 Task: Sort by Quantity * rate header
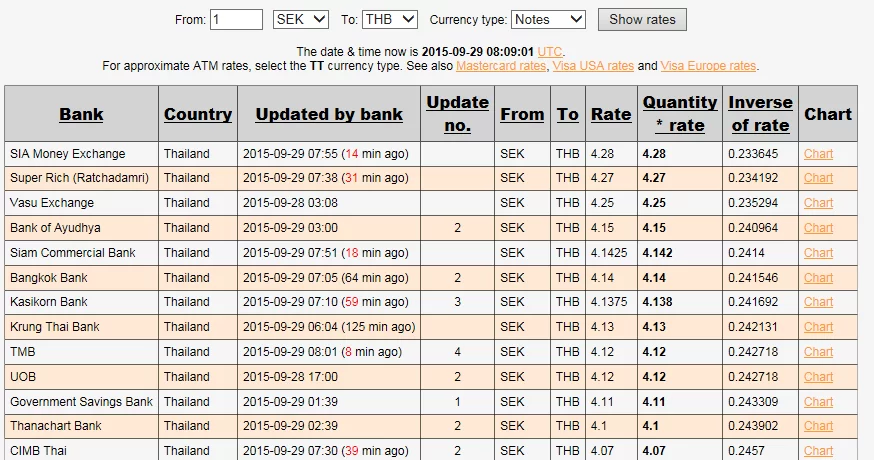point(680,114)
